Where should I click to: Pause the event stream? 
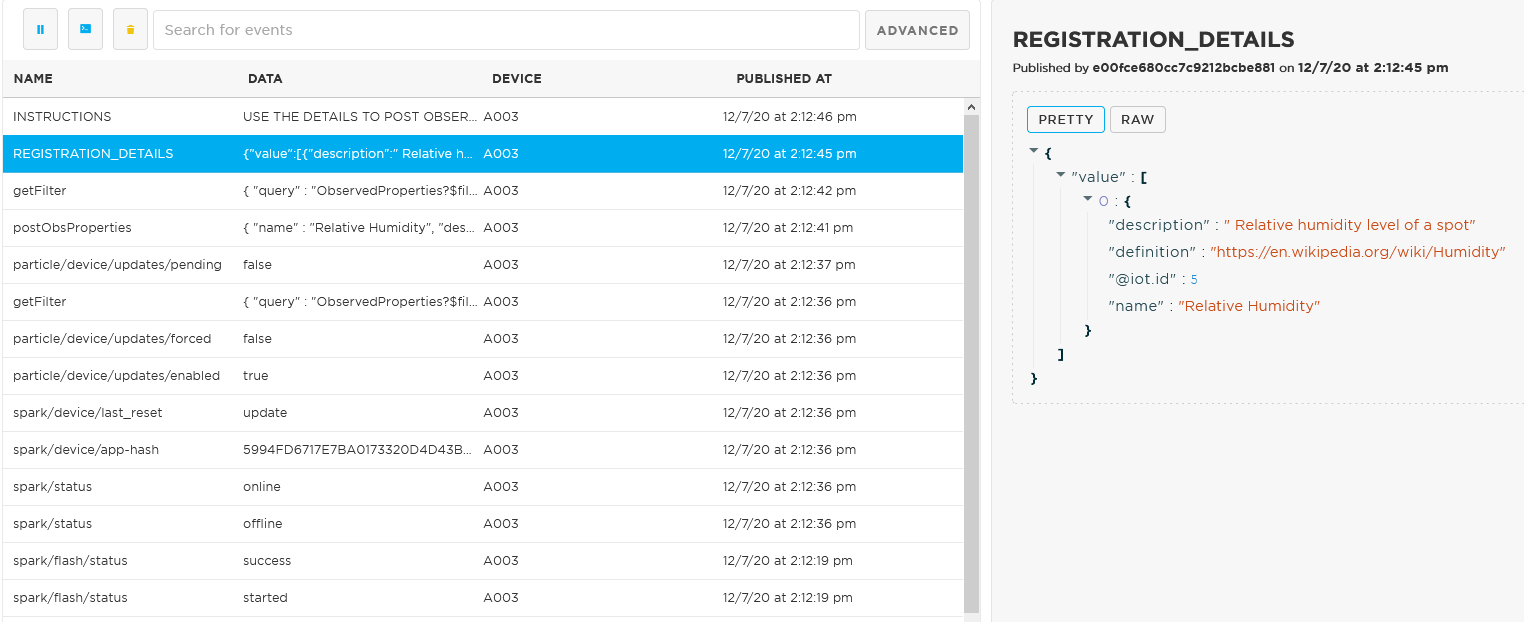(x=40, y=30)
